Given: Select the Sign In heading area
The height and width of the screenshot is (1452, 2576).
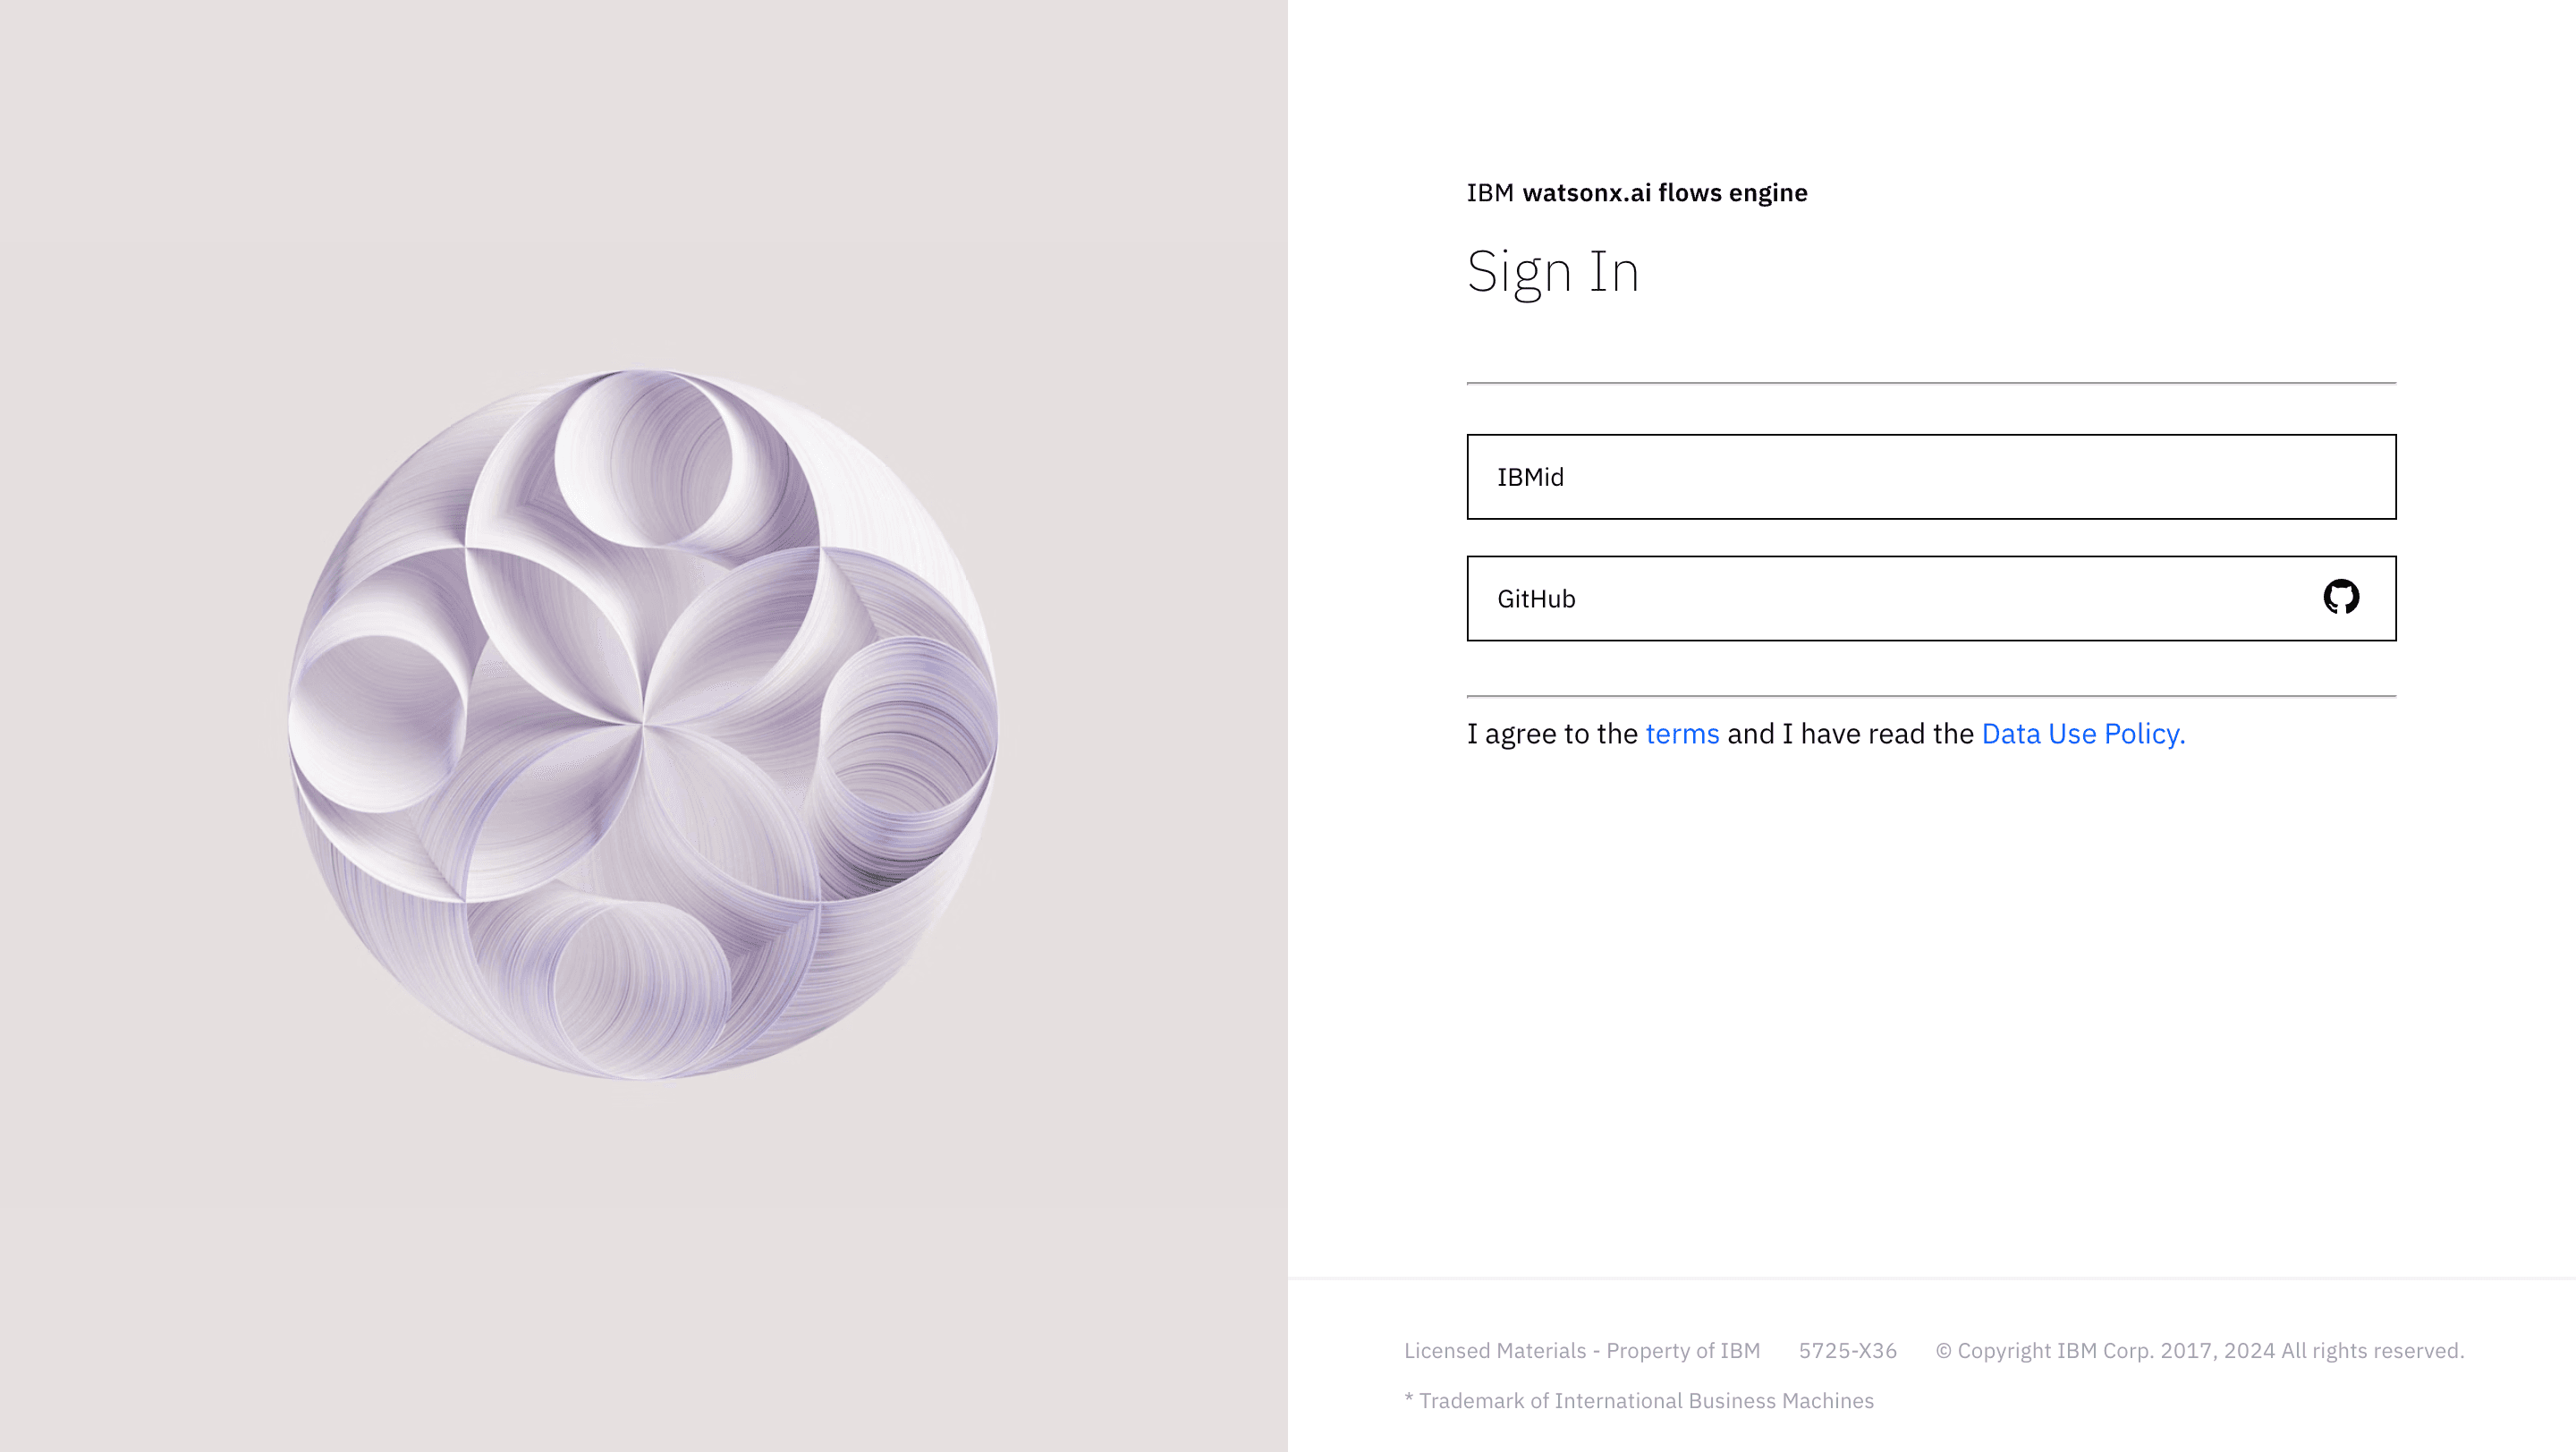Looking at the screenshot, I should pos(1554,268).
